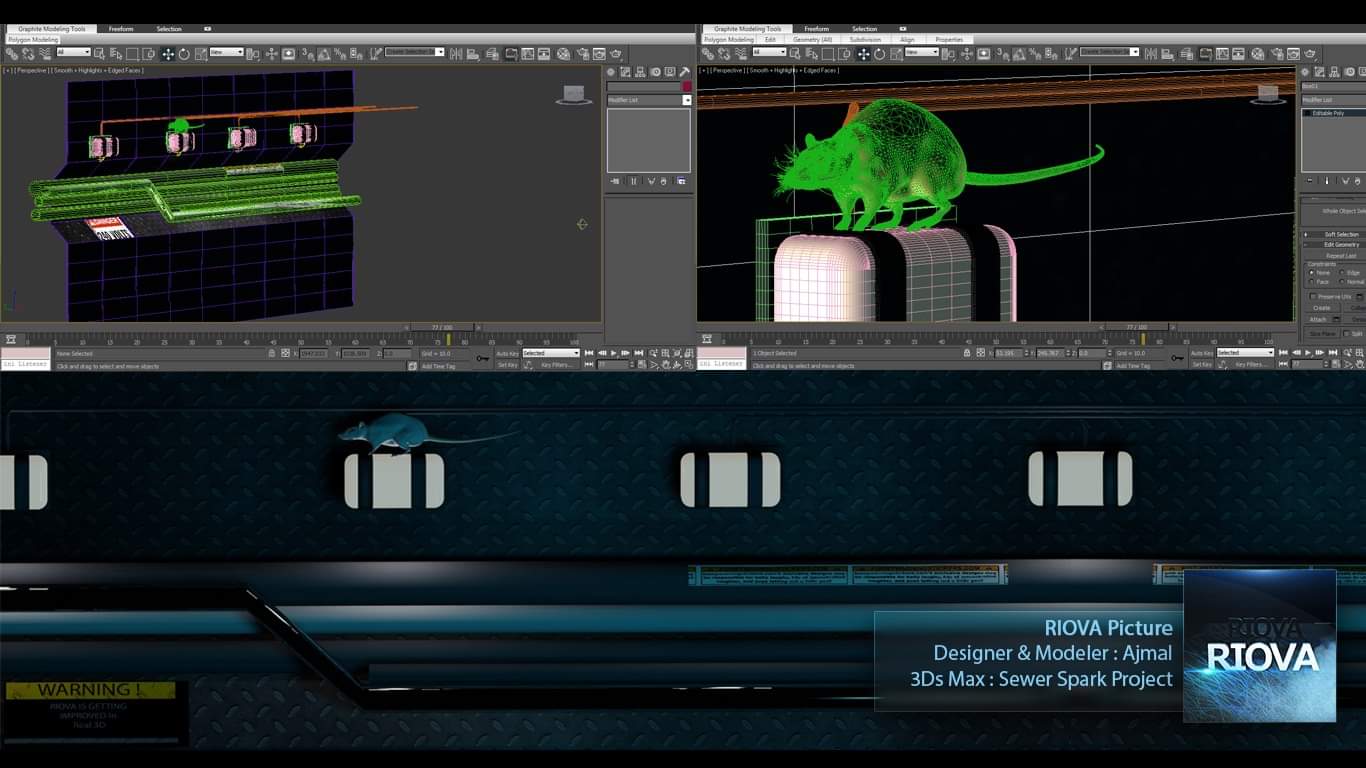This screenshot has width=1366, height=768.
Task: Click time slider 77/100 in right window
Action: coord(1137,327)
